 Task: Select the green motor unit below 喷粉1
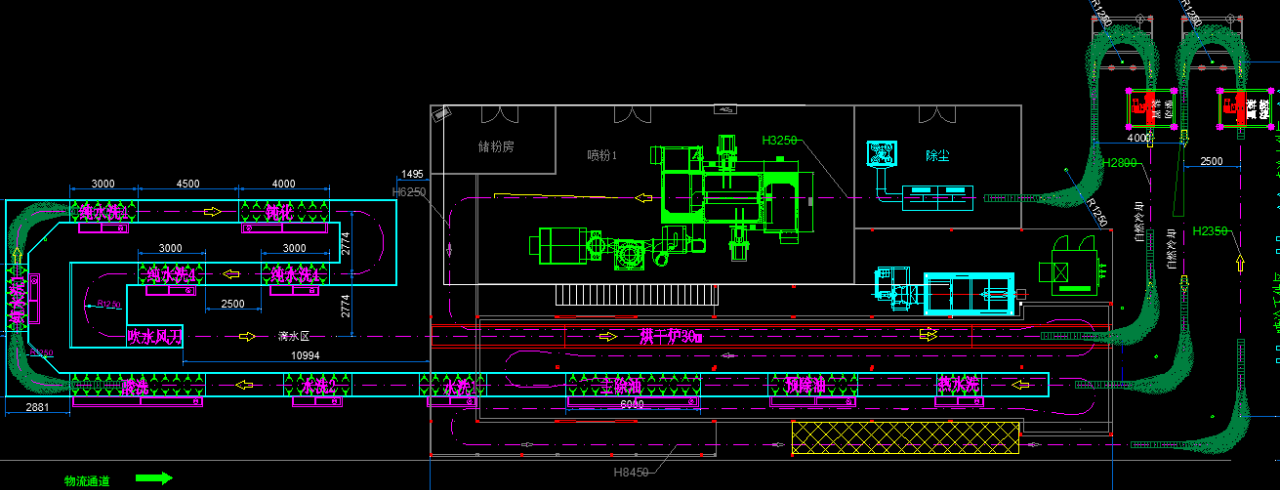coord(553,244)
